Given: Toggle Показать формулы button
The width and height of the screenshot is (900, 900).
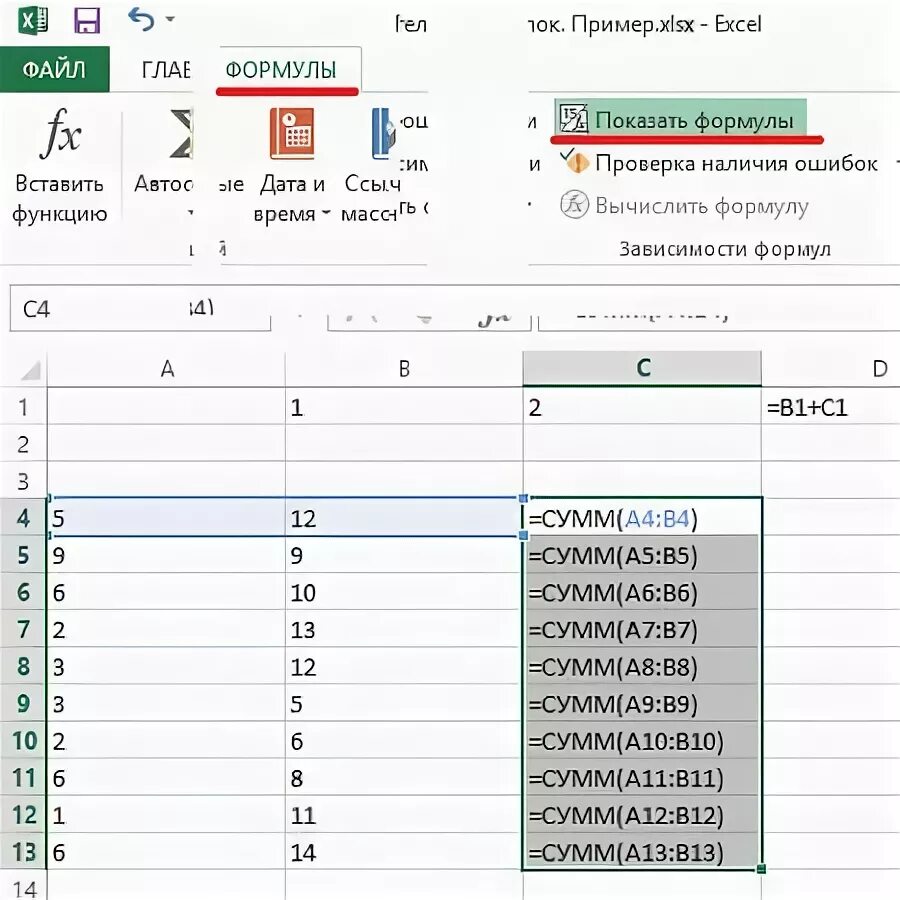Looking at the screenshot, I should click(680, 119).
